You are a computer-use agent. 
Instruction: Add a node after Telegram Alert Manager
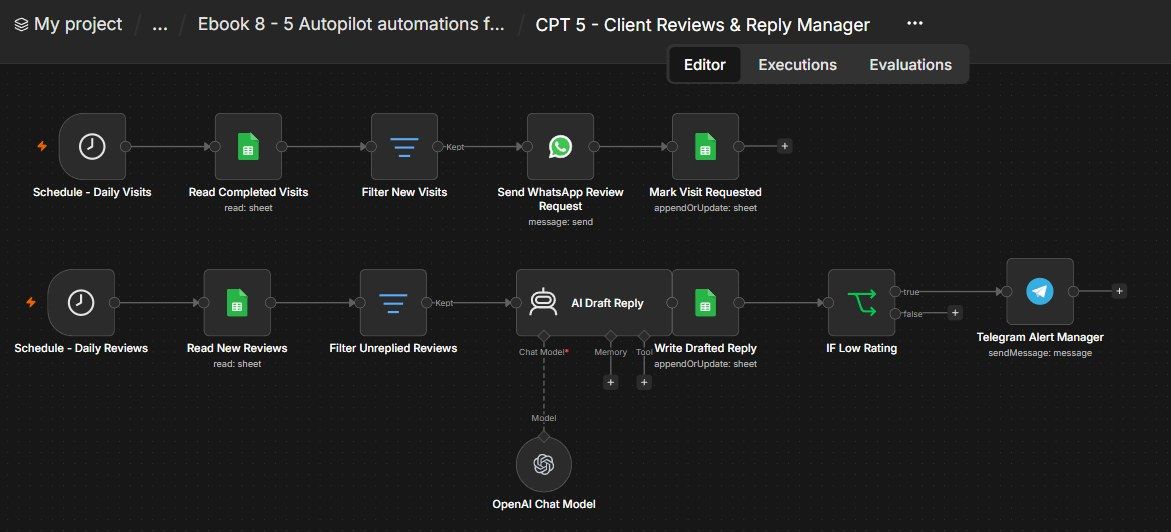(1119, 291)
